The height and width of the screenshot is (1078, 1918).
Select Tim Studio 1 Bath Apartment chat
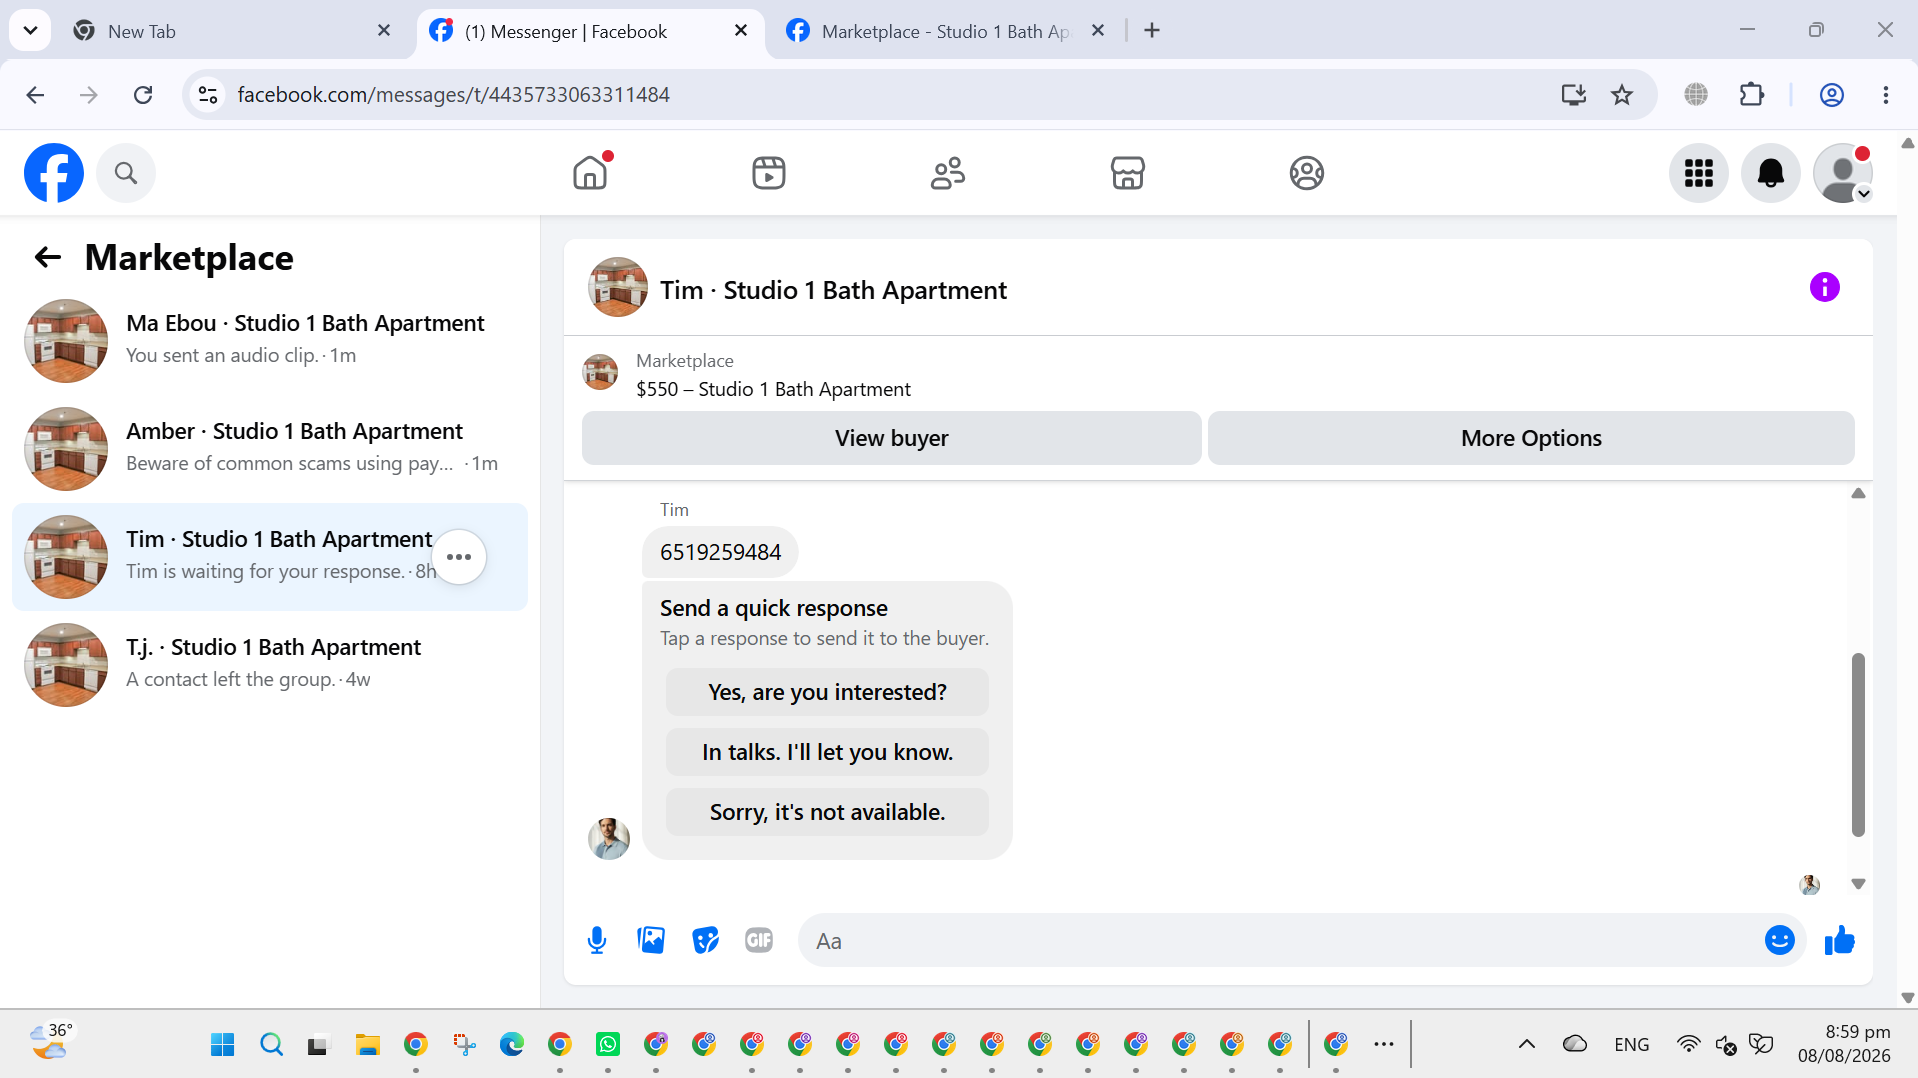270,557
